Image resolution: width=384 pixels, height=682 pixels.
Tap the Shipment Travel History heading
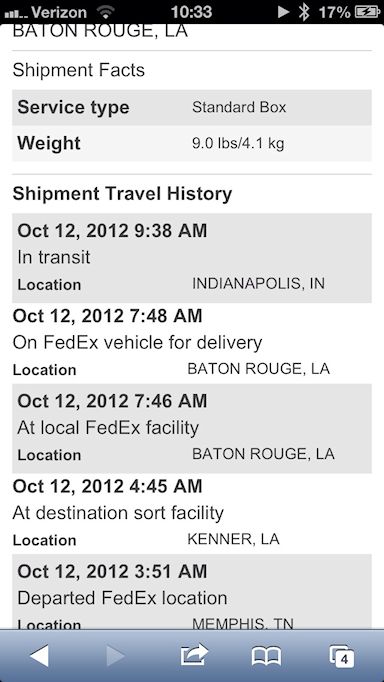click(122, 194)
